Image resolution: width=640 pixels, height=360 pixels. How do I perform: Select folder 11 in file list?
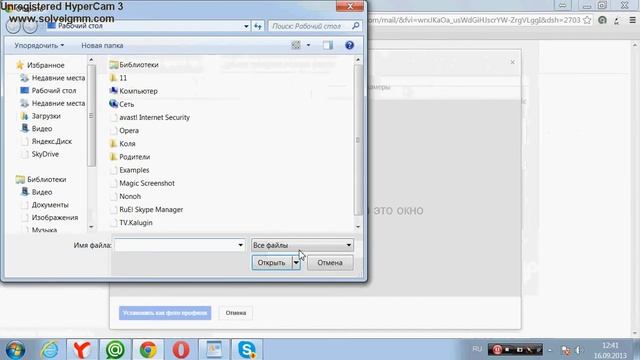(123, 78)
